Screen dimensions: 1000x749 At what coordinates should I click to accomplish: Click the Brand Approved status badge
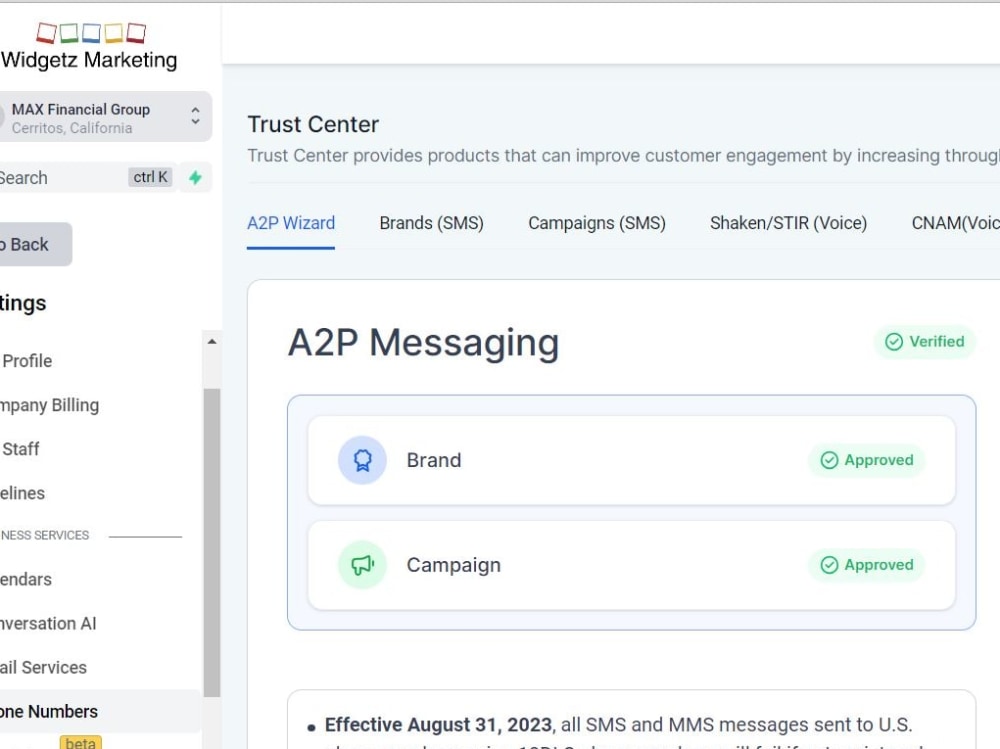(867, 460)
